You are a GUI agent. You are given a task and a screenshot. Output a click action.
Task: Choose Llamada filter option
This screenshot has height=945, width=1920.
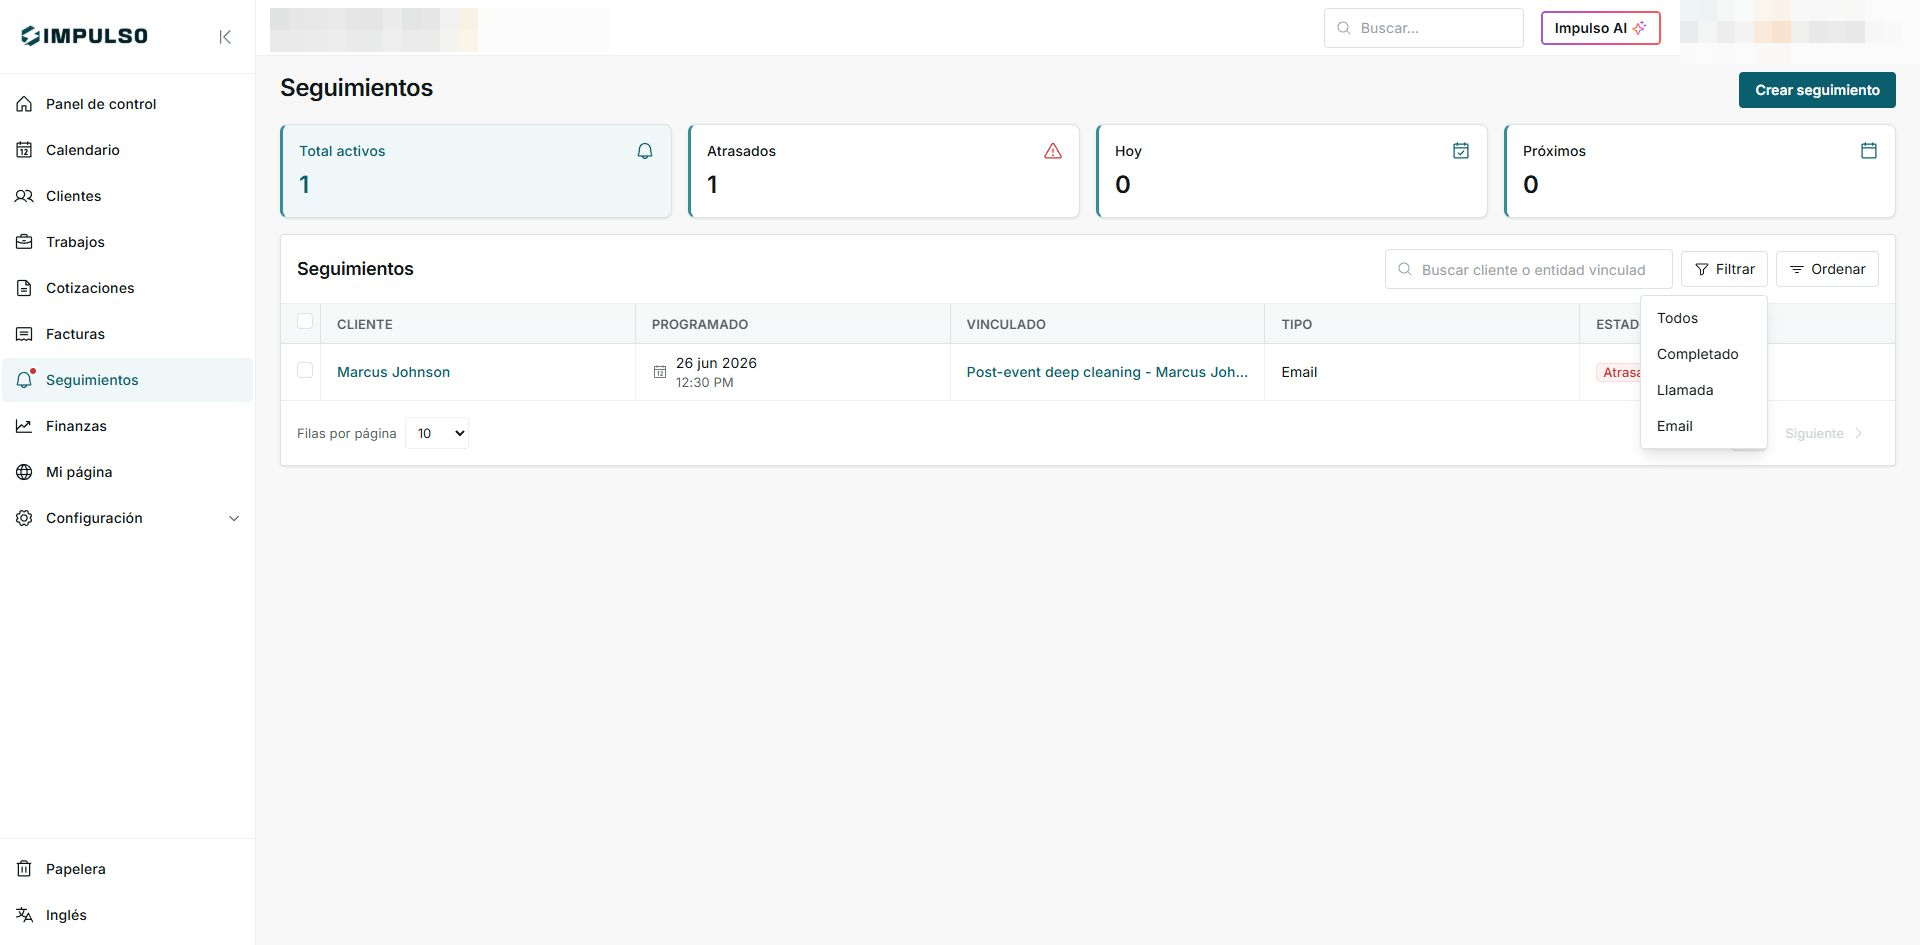[1704, 390]
